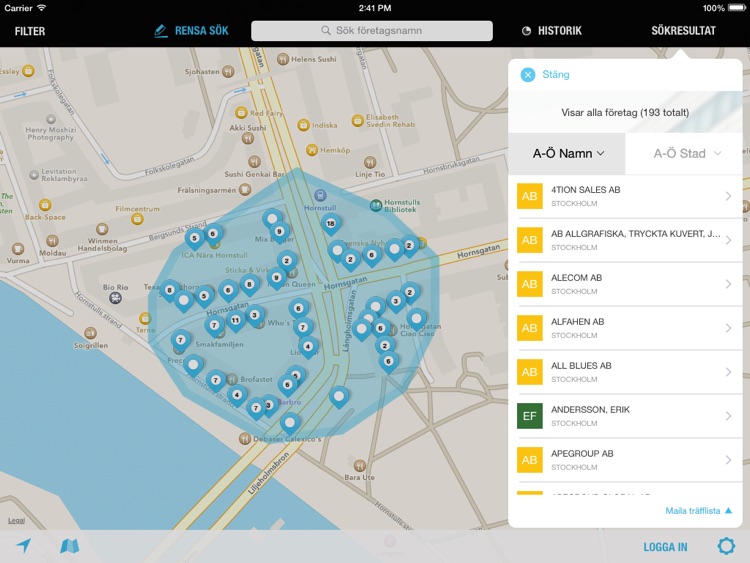
Task: Tap the Frälsningsarmén map icon
Action: coord(245,190)
